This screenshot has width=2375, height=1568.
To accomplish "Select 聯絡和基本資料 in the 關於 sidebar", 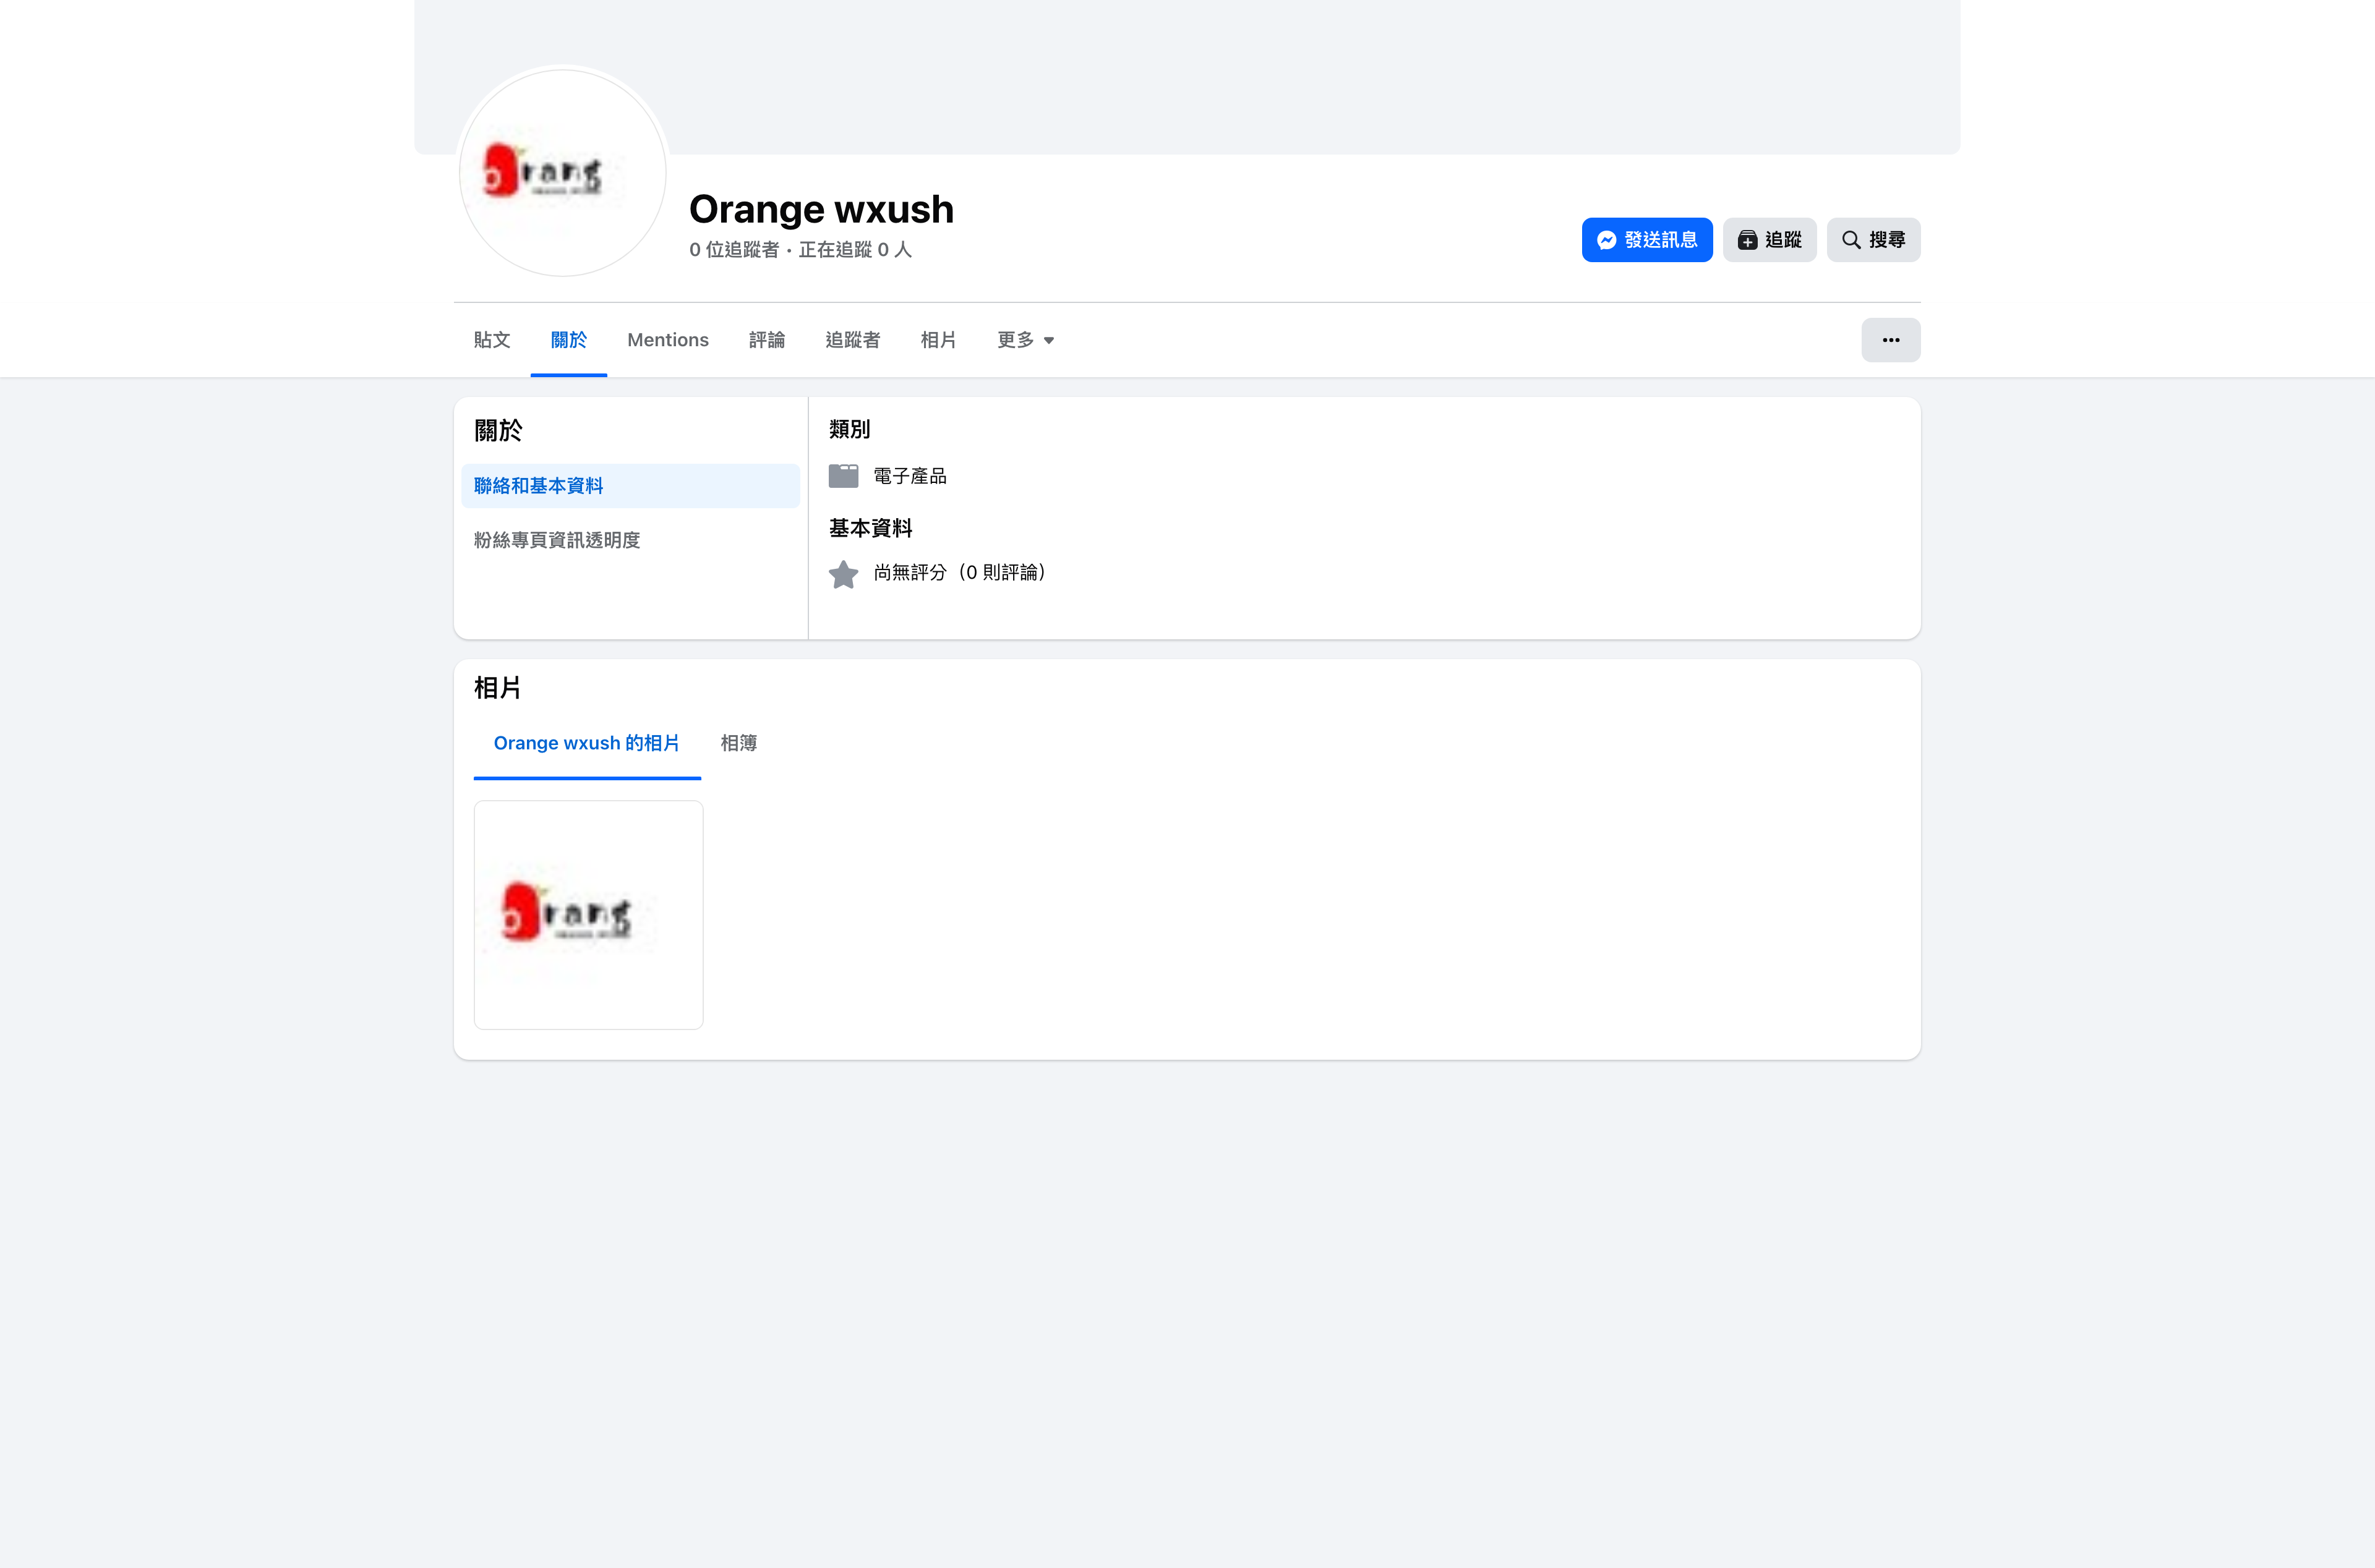I will point(539,485).
